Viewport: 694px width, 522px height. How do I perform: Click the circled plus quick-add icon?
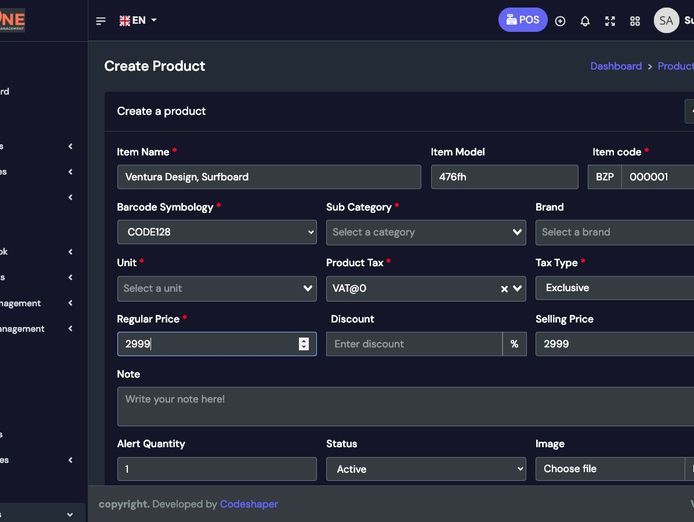tap(560, 21)
